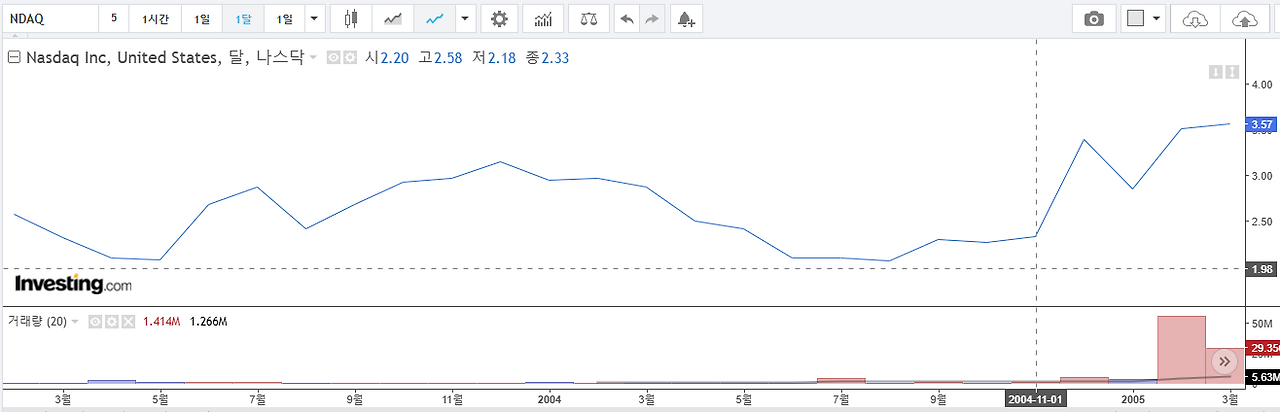The height and width of the screenshot is (412, 1280).
Task: Open the chart style dropdown arrow
Action: tap(465, 19)
